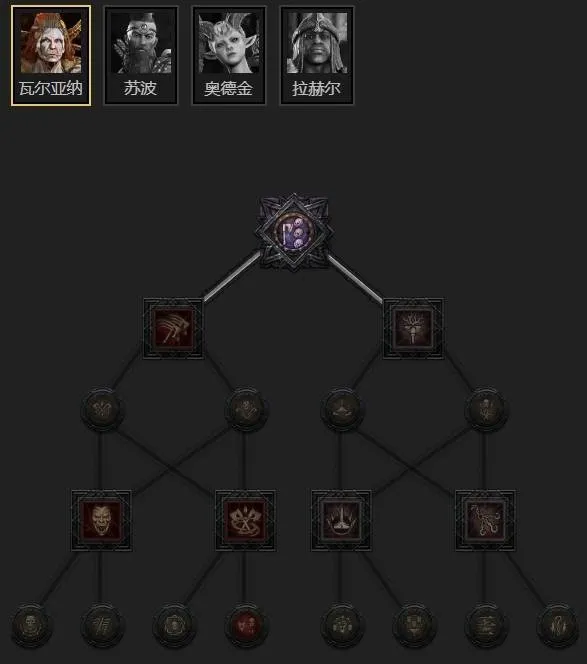
Task: Select the glowing tree skill node
Action: [413, 329]
